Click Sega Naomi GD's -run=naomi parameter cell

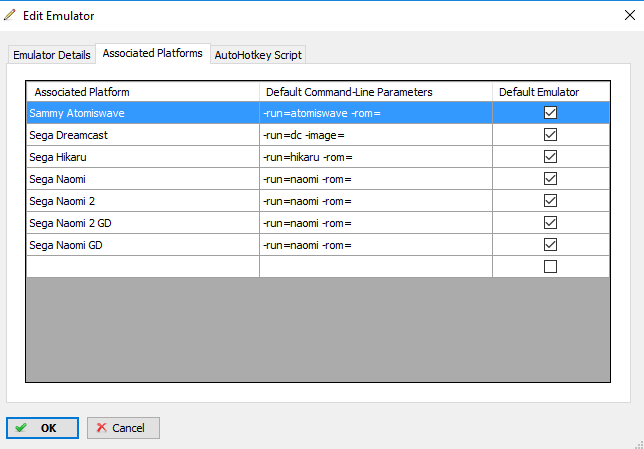(x=376, y=245)
